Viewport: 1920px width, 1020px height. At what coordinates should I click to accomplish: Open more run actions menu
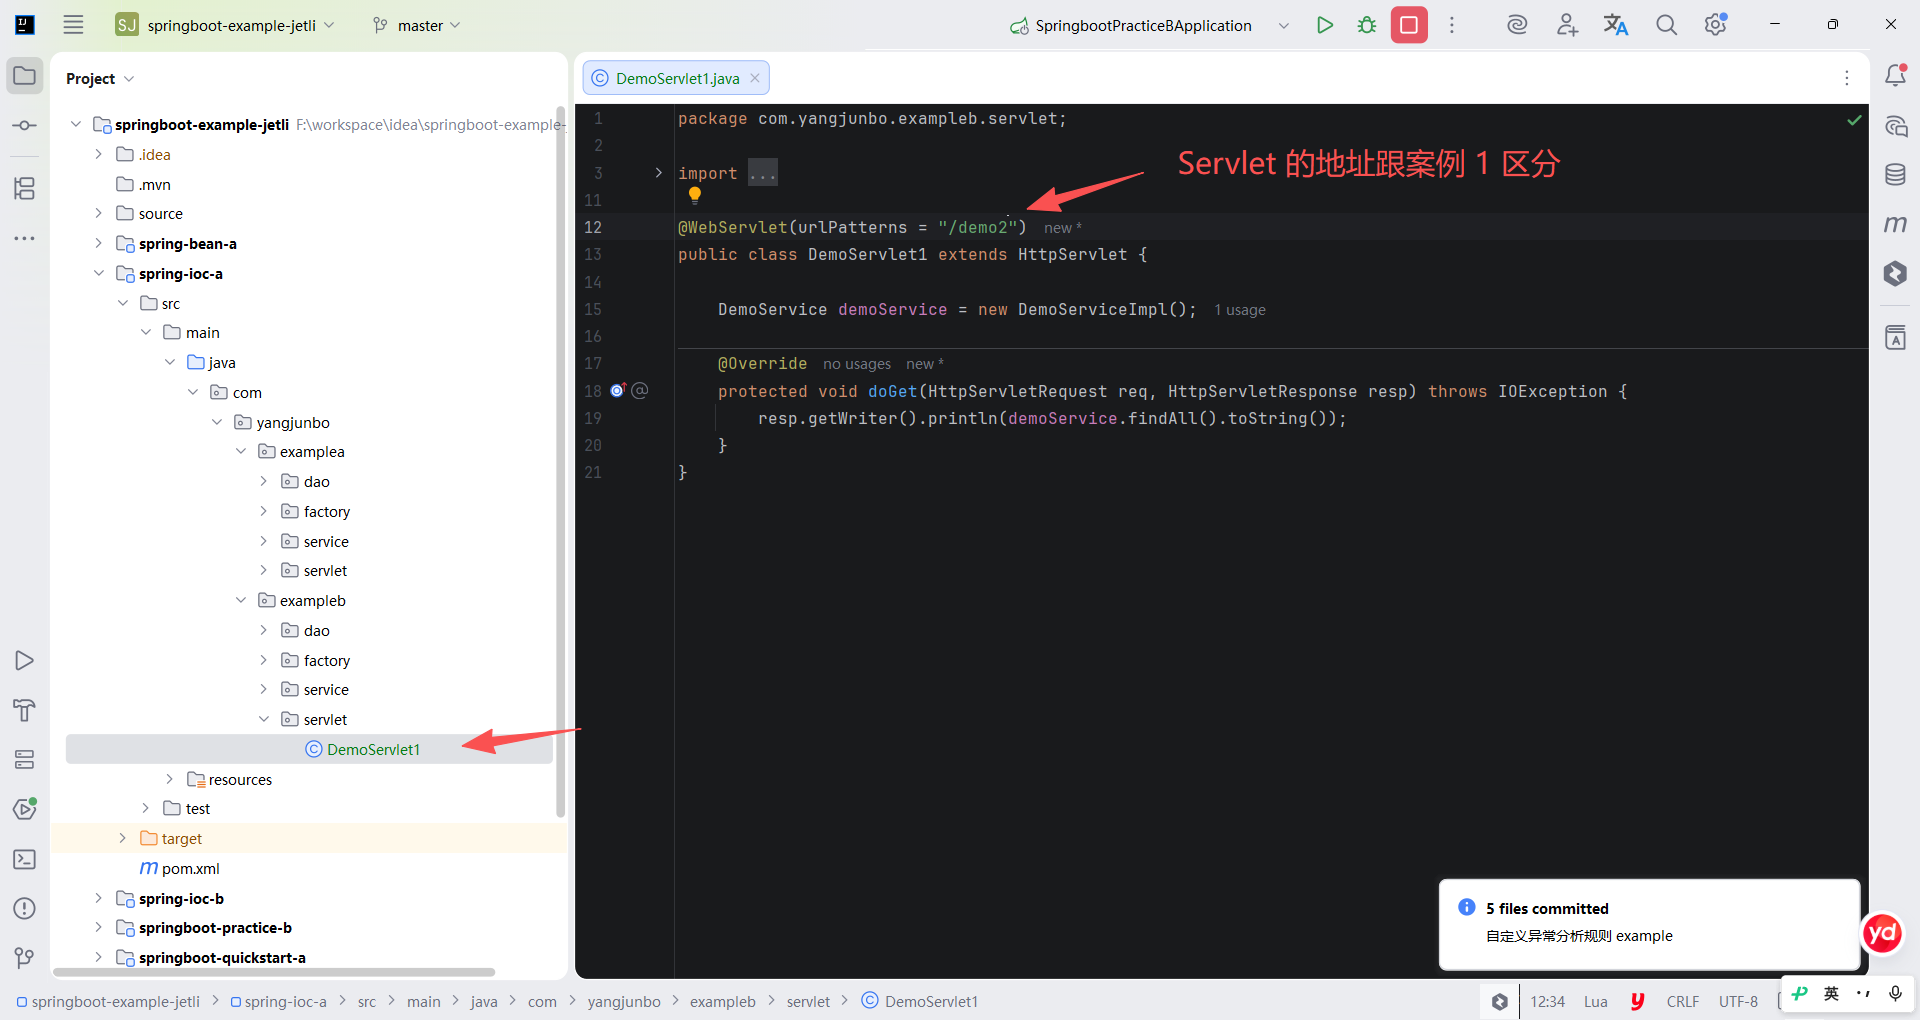pyautogui.click(x=1452, y=25)
